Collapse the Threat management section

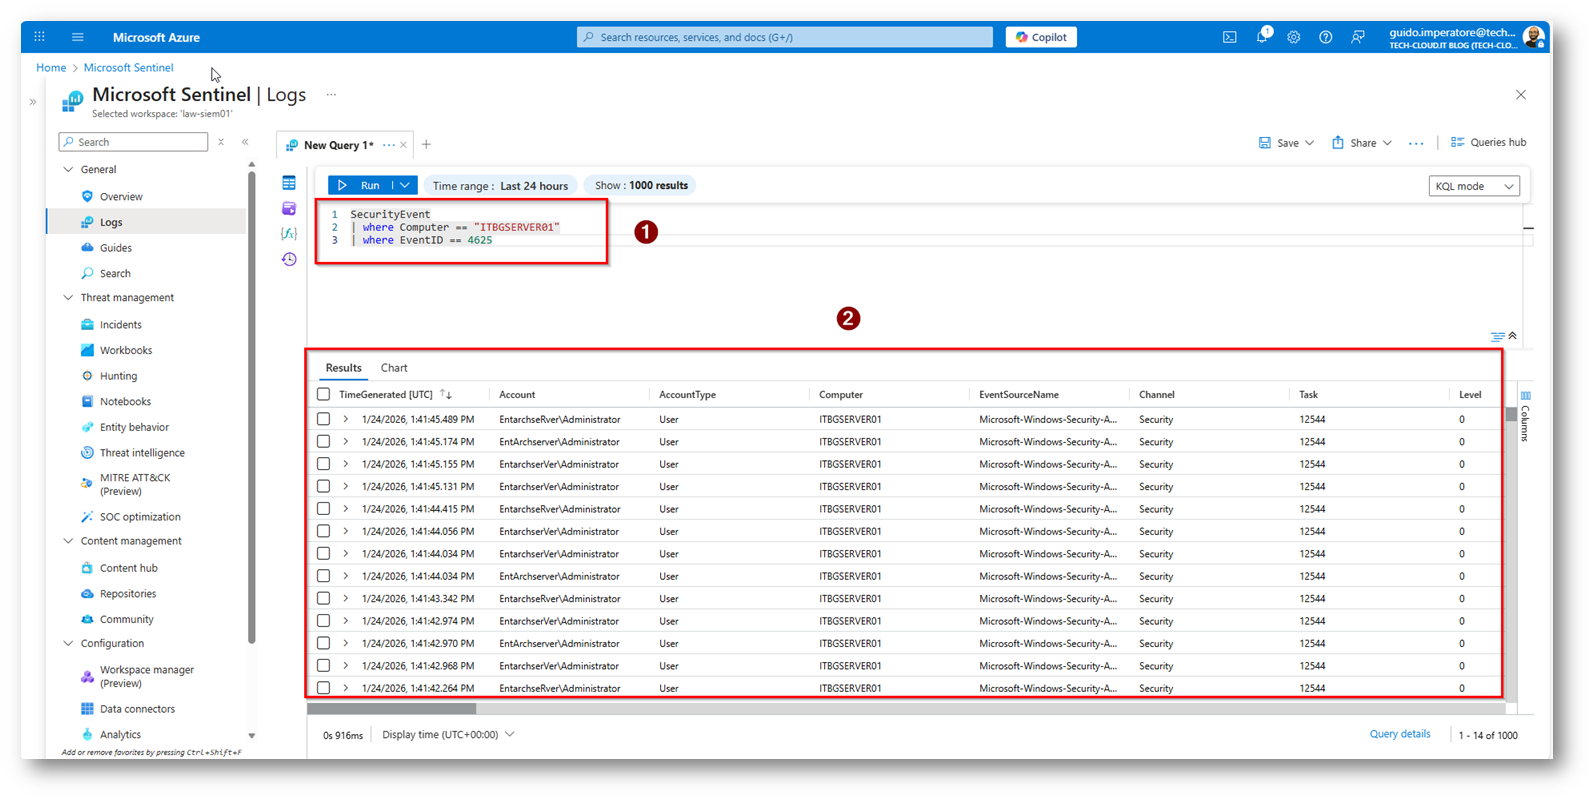[x=68, y=298]
